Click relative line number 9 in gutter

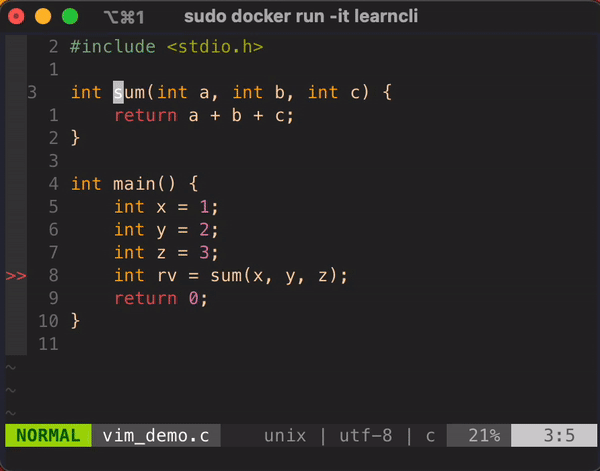tap(54, 298)
